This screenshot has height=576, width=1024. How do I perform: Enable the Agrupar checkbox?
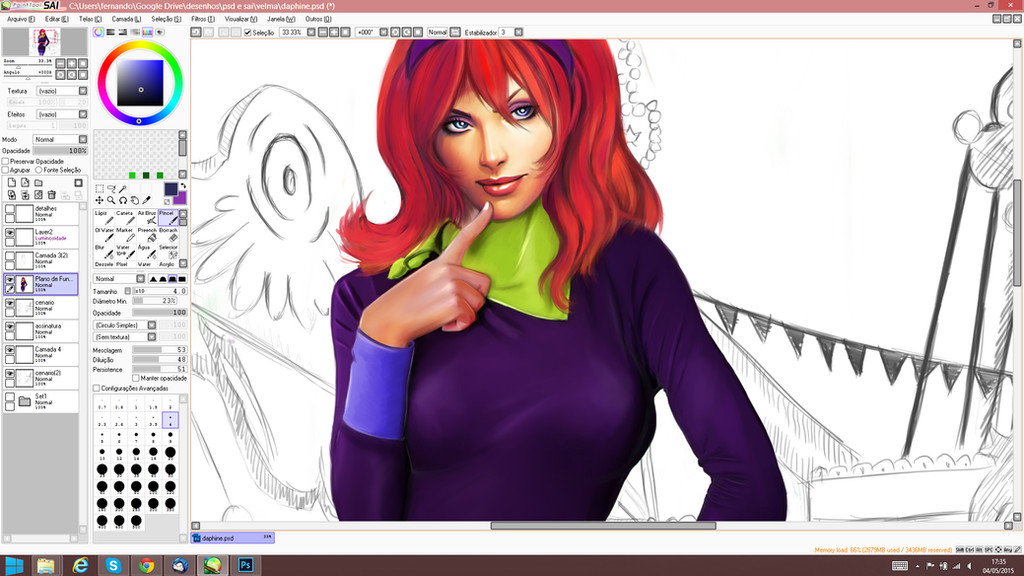[5, 170]
